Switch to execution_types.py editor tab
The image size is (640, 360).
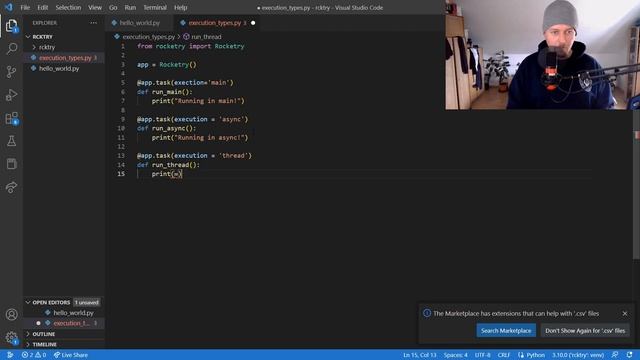[x=215, y=23]
